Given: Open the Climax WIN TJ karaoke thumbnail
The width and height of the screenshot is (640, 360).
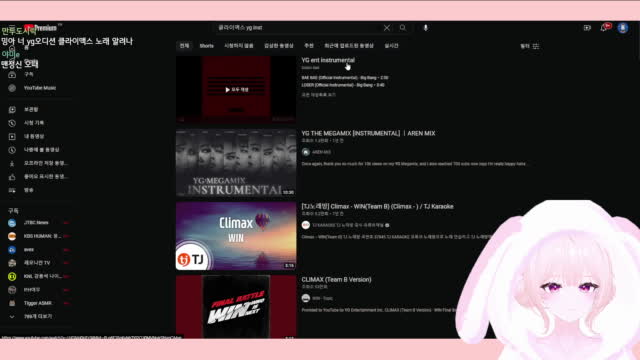Looking at the screenshot, I should (236, 236).
